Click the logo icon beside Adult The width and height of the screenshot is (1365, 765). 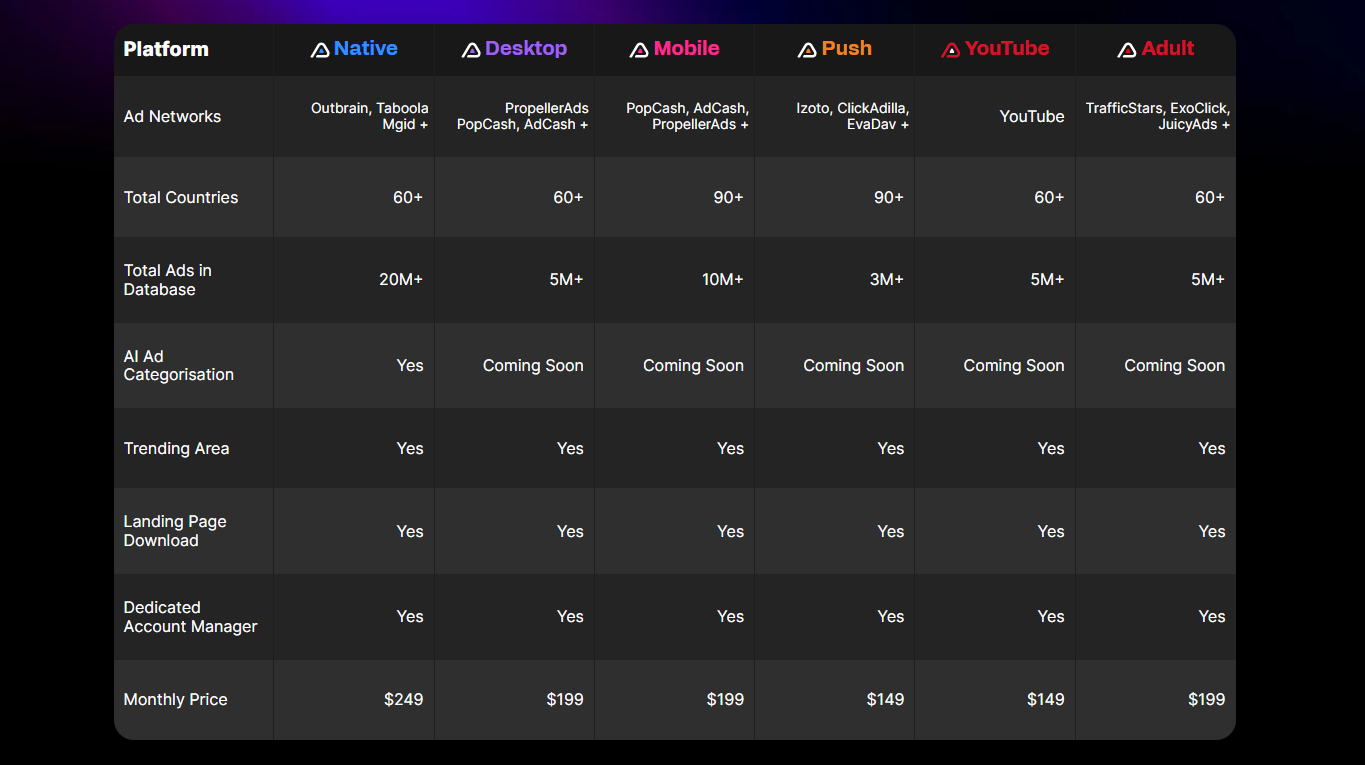tap(1127, 50)
